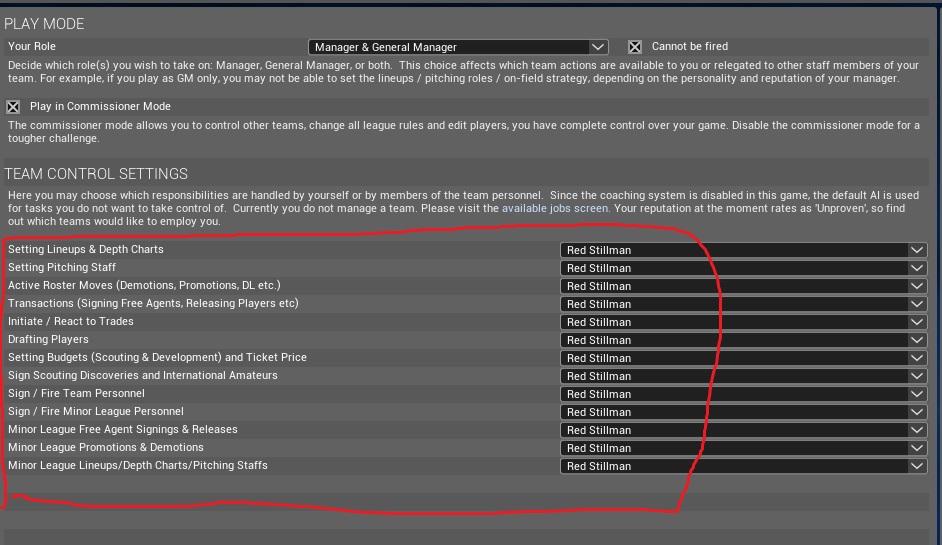The image size is (942, 545).
Task: Expand Setting Pitching Staff dropdown
Action: pos(743,268)
